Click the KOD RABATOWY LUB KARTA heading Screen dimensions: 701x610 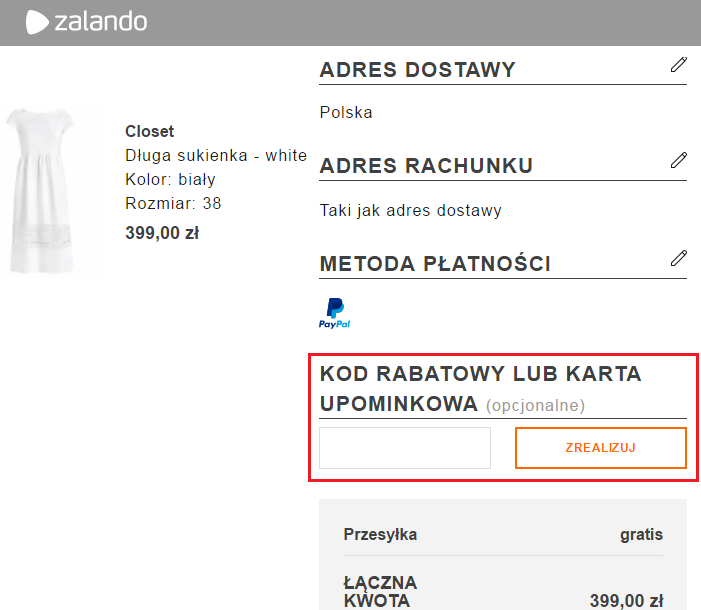pyautogui.click(x=480, y=374)
